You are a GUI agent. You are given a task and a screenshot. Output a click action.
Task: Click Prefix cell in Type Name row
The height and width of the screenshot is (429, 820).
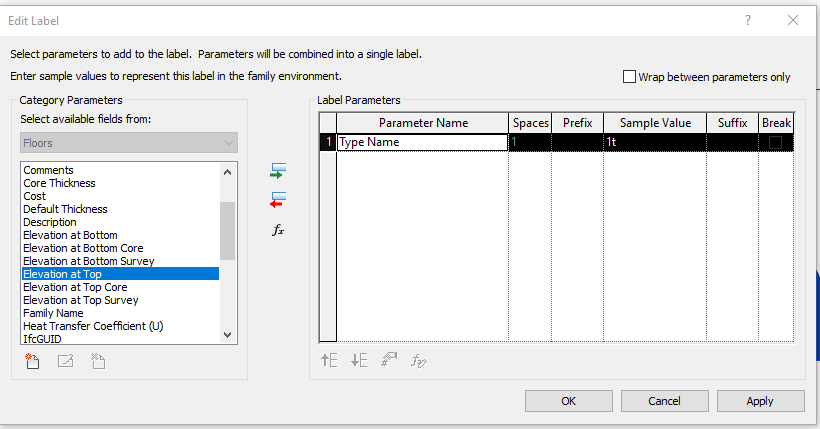click(x=577, y=142)
